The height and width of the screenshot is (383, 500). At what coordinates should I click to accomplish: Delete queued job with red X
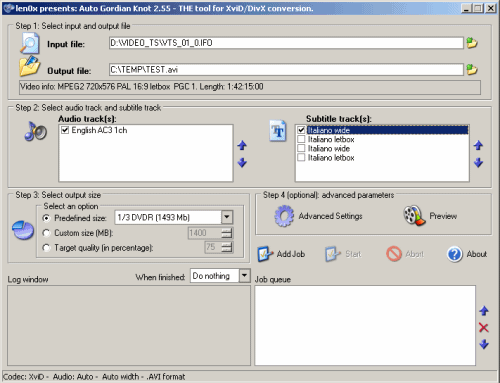[484, 328]
